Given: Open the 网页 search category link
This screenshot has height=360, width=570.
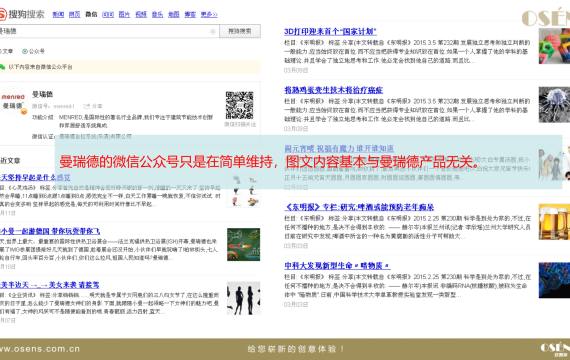Looking at the screenshot, I should click(x=75, y=15).
